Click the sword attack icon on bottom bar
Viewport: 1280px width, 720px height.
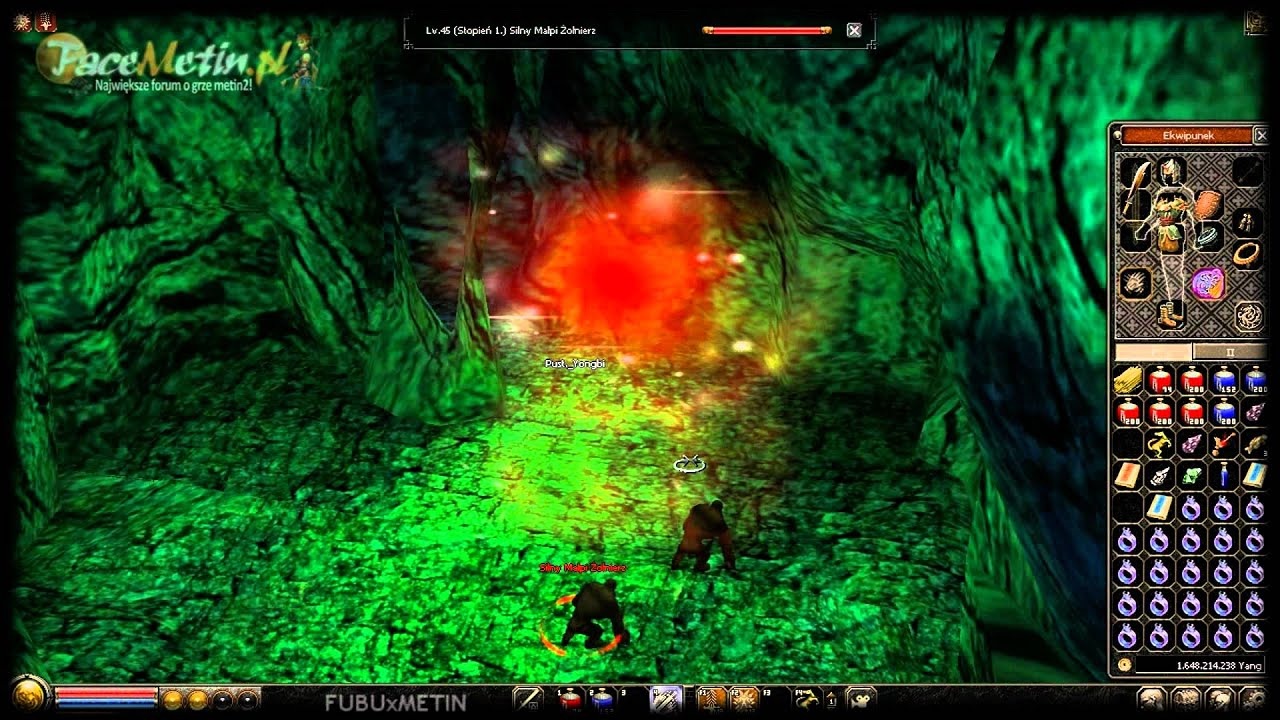pos(527,700)
